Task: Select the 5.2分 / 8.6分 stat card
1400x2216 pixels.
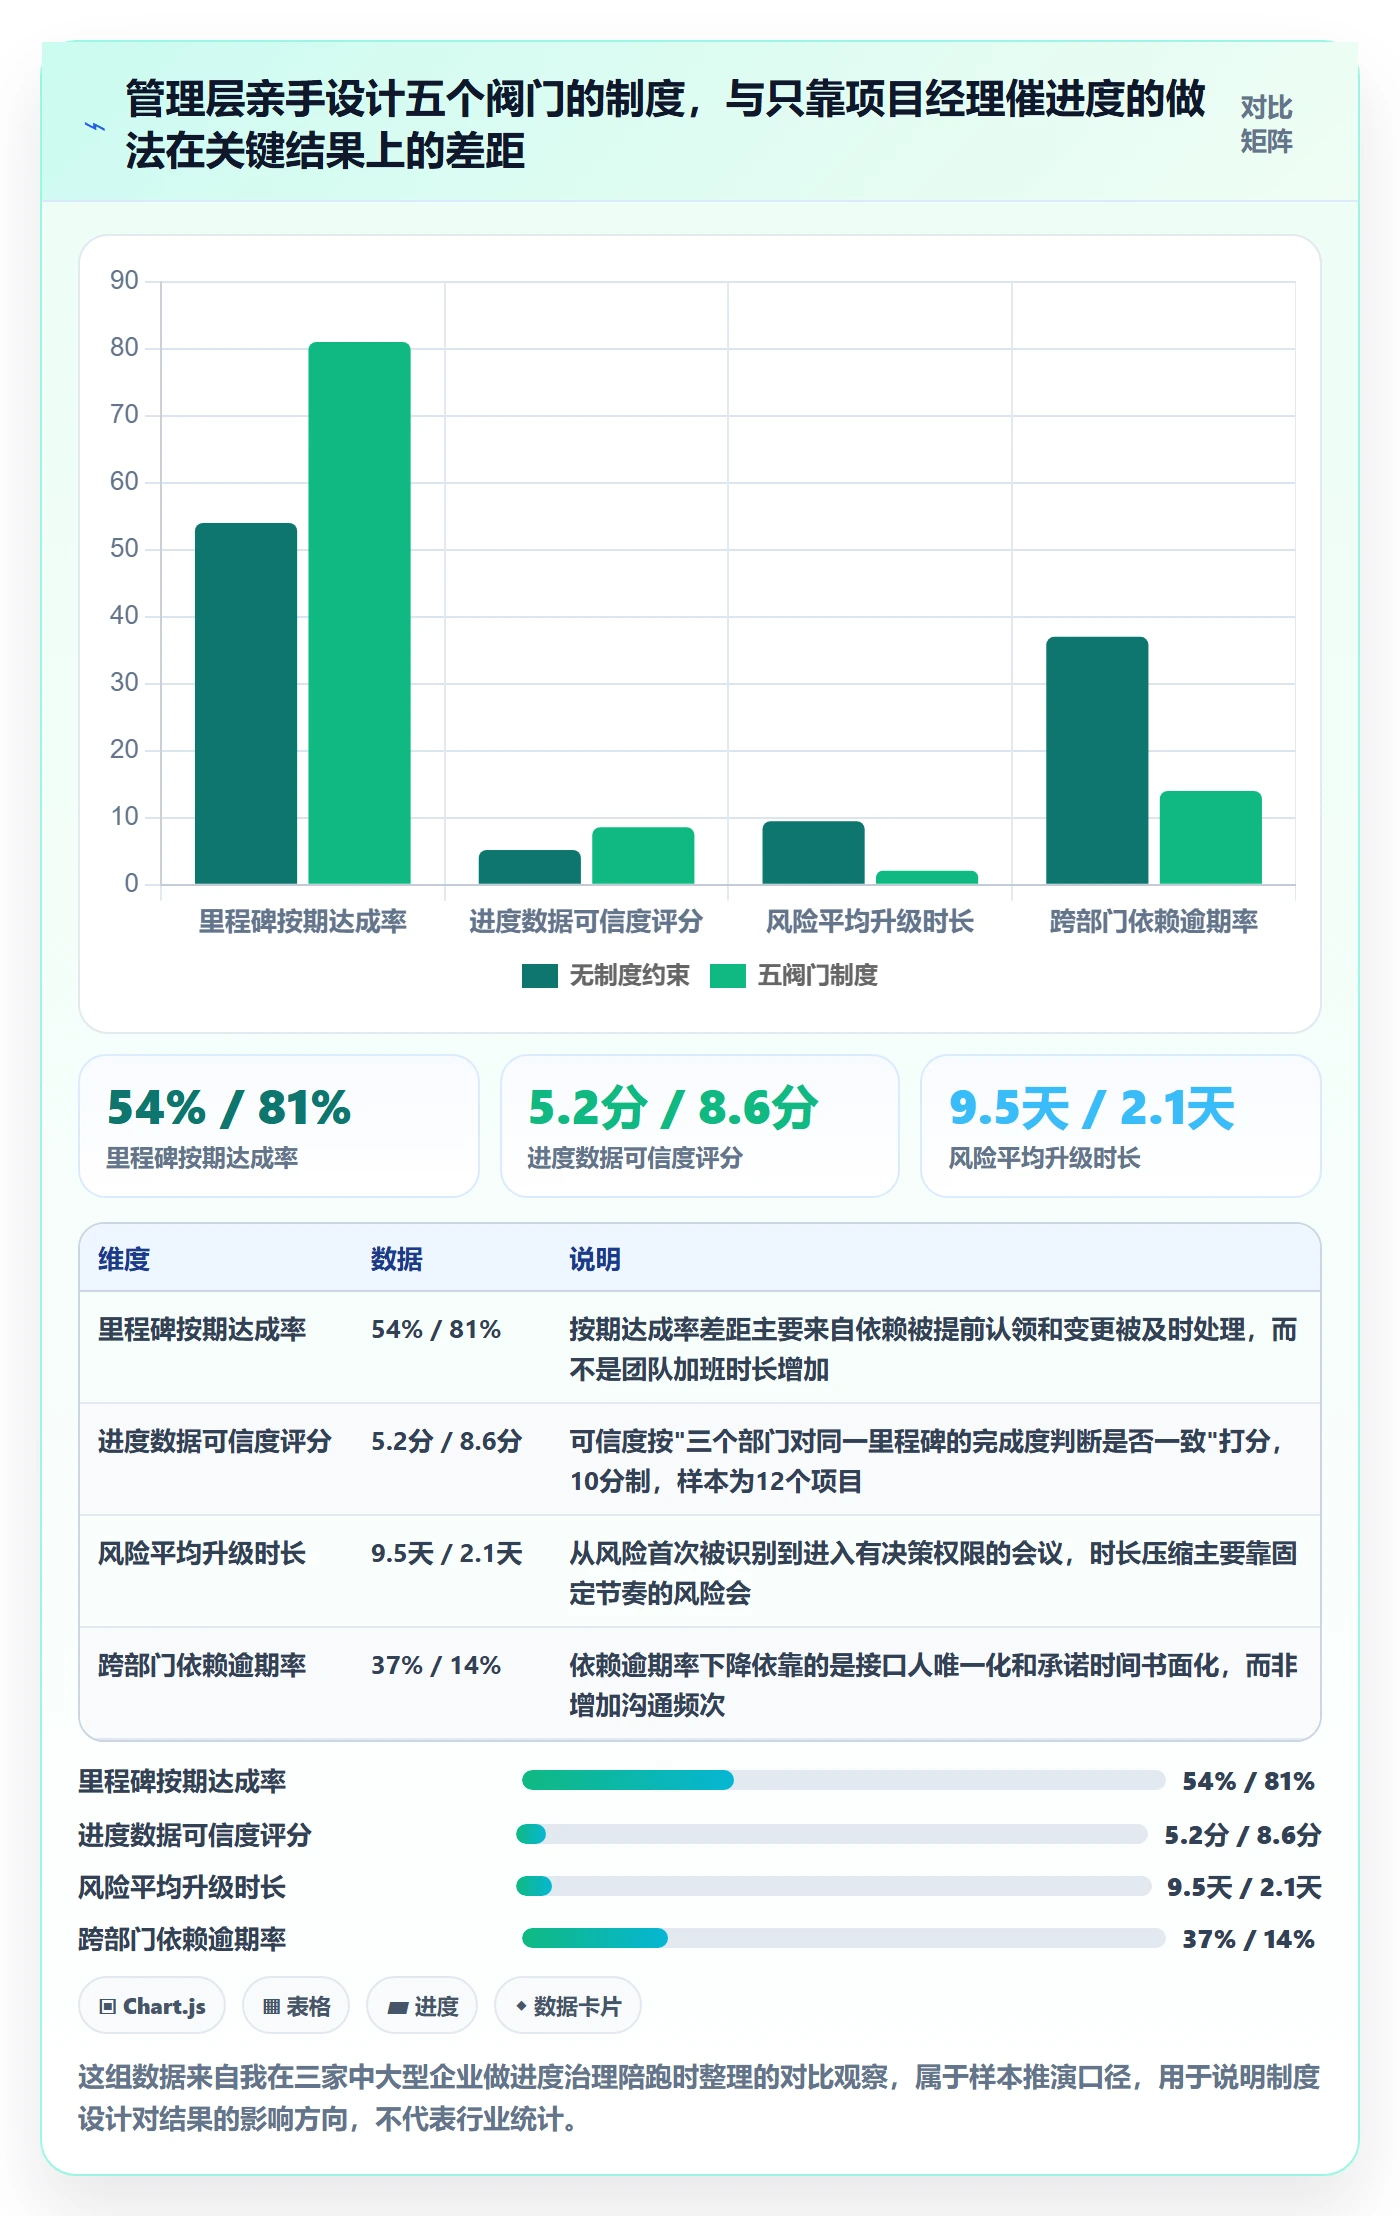Action: (x=700, y=1126)
